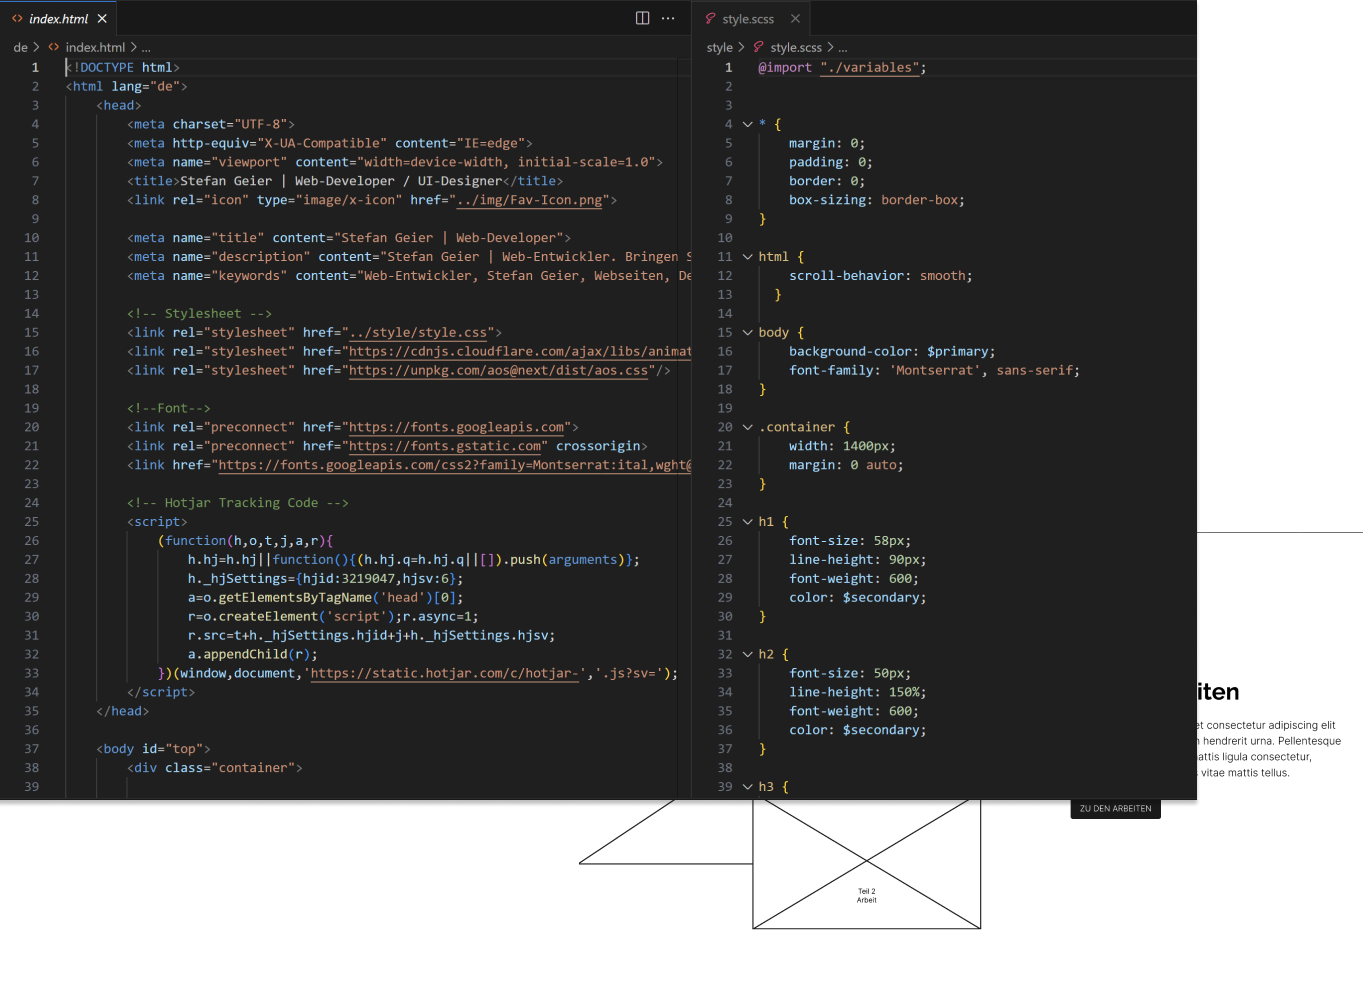The height and width of the screenshot is (1002, 1363).
Task: Click the 'font-family: Montserrat' declaration
Action: tap(934, 370)
